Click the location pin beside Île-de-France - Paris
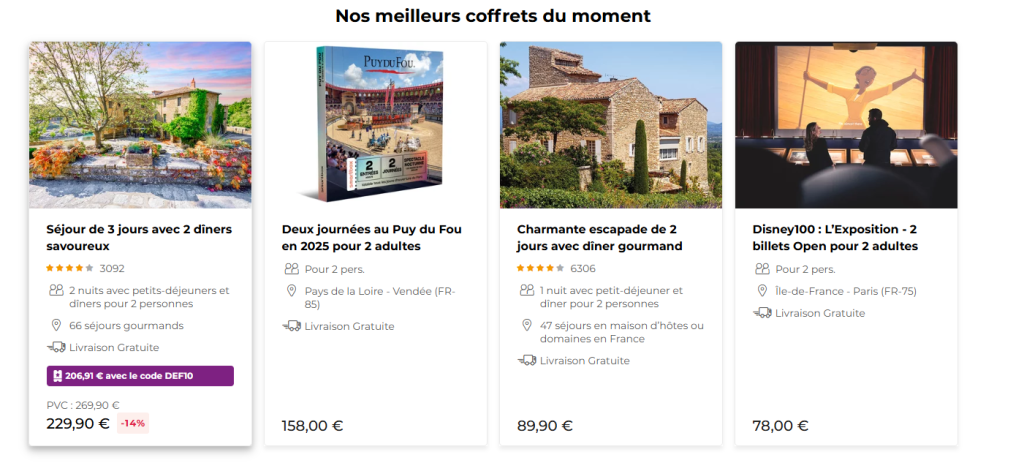Image resolution: width=1024 pixels, height=463 pixels. 762,291
